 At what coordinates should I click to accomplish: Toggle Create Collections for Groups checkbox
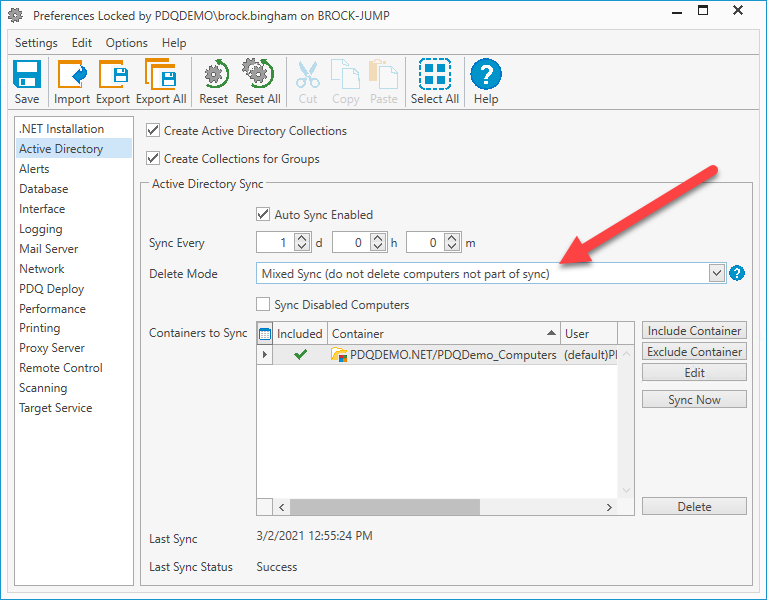point(153,158)
